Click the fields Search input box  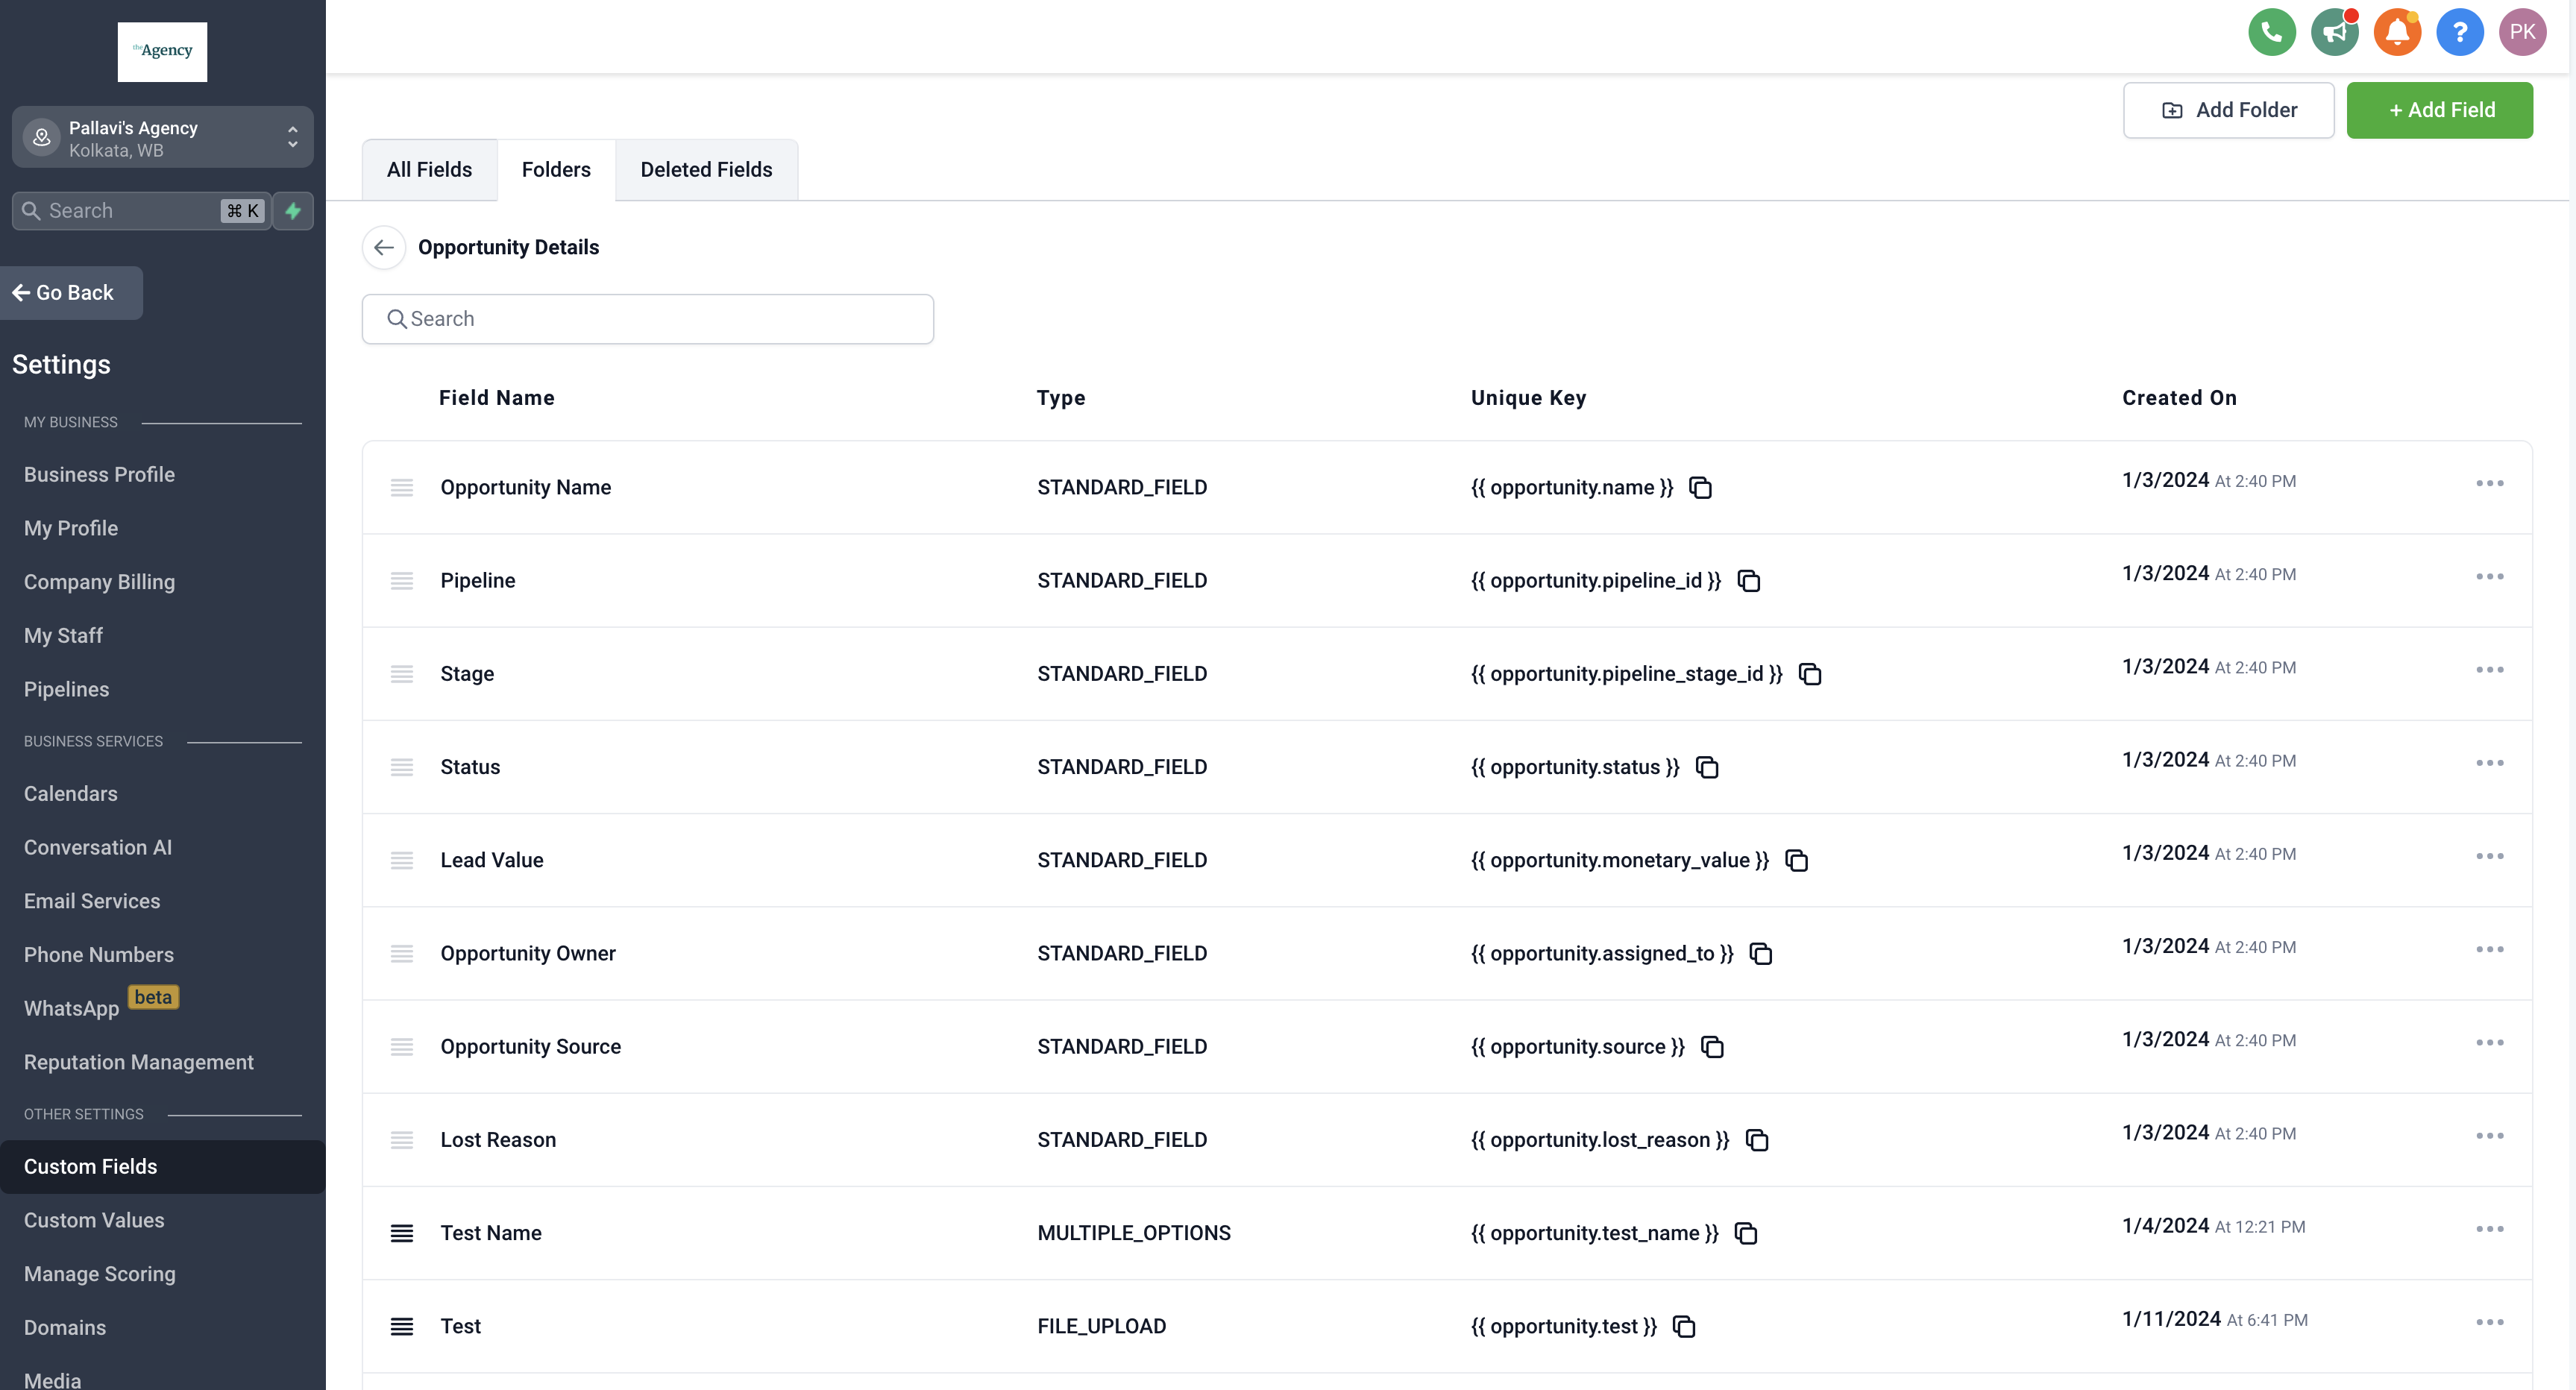point(648,319)
